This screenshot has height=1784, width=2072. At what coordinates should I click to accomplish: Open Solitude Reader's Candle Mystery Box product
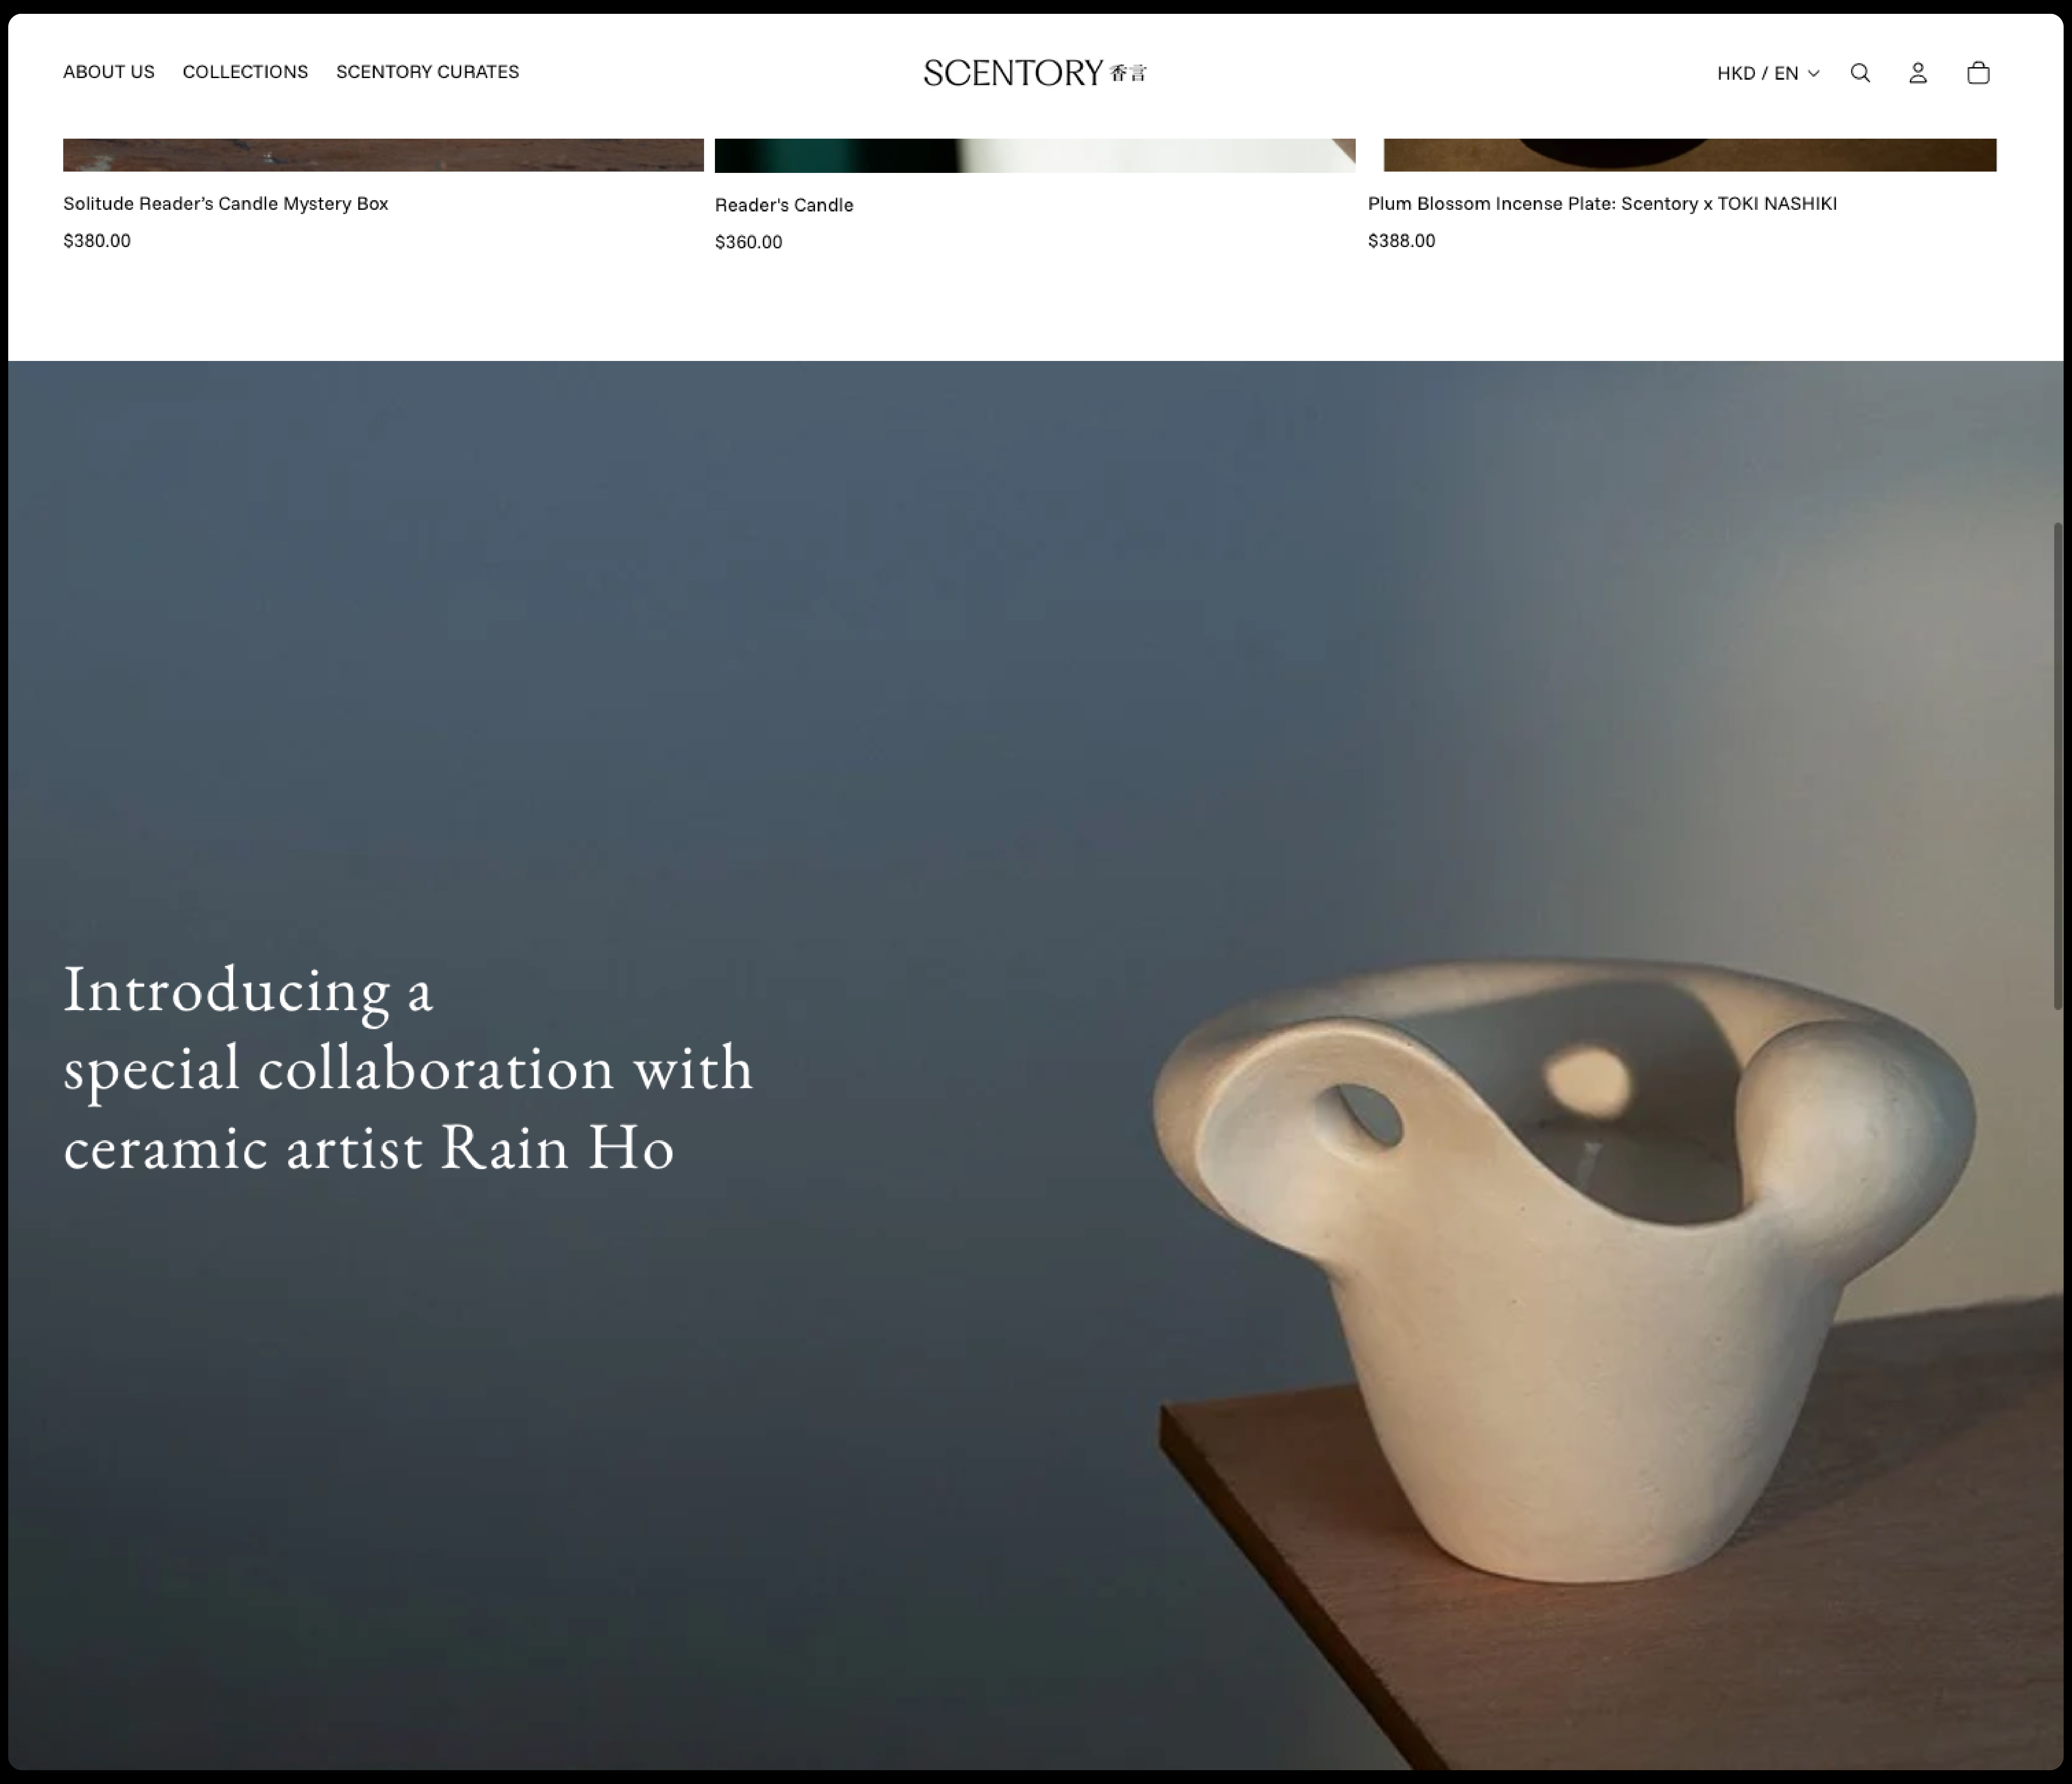226,204
